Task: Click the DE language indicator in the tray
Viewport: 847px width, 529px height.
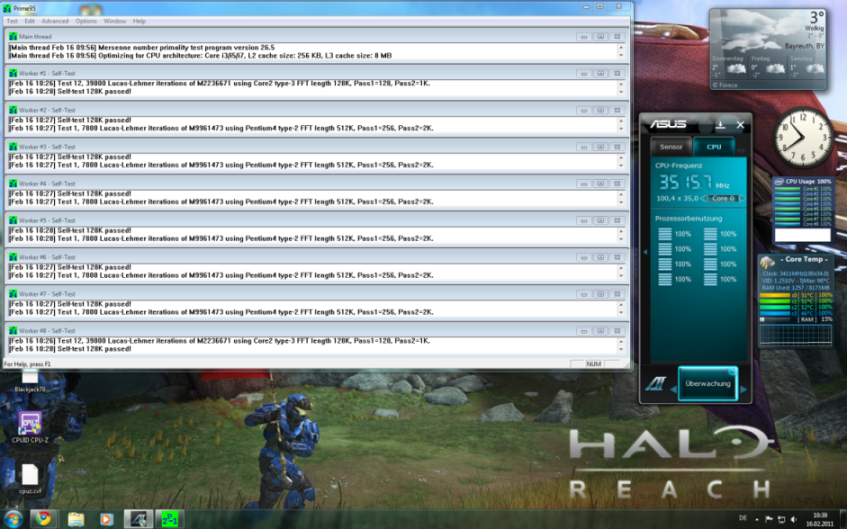Action: (x=743, y=518)
